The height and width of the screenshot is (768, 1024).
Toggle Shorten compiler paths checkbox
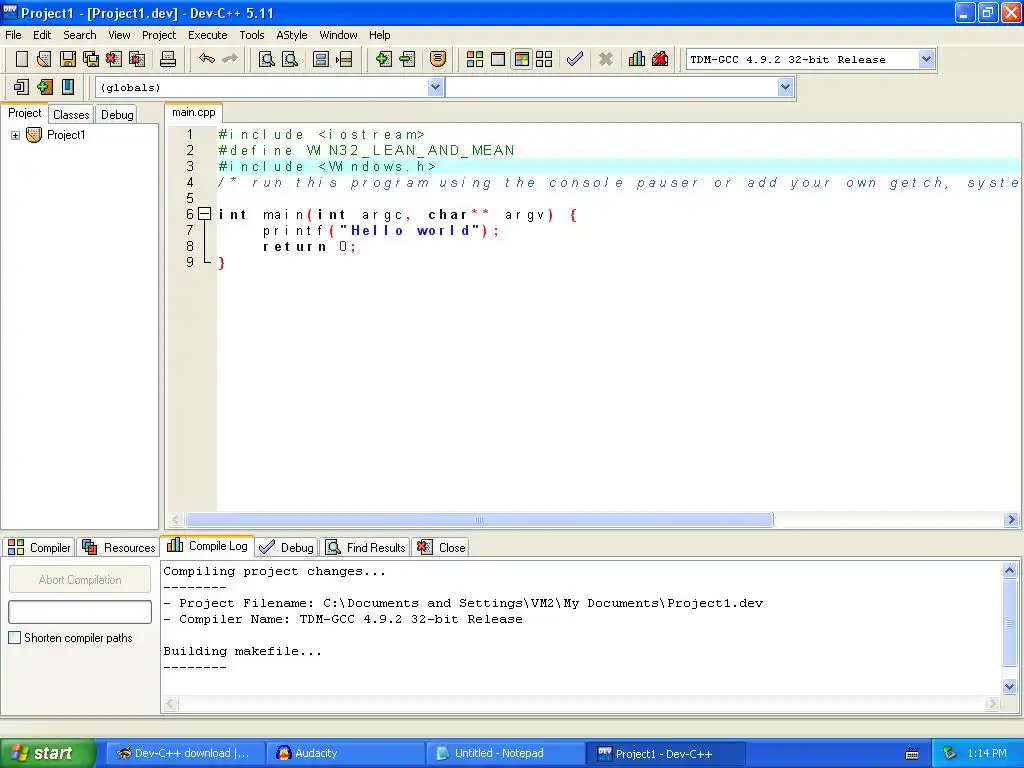click(x=14, y=637)
